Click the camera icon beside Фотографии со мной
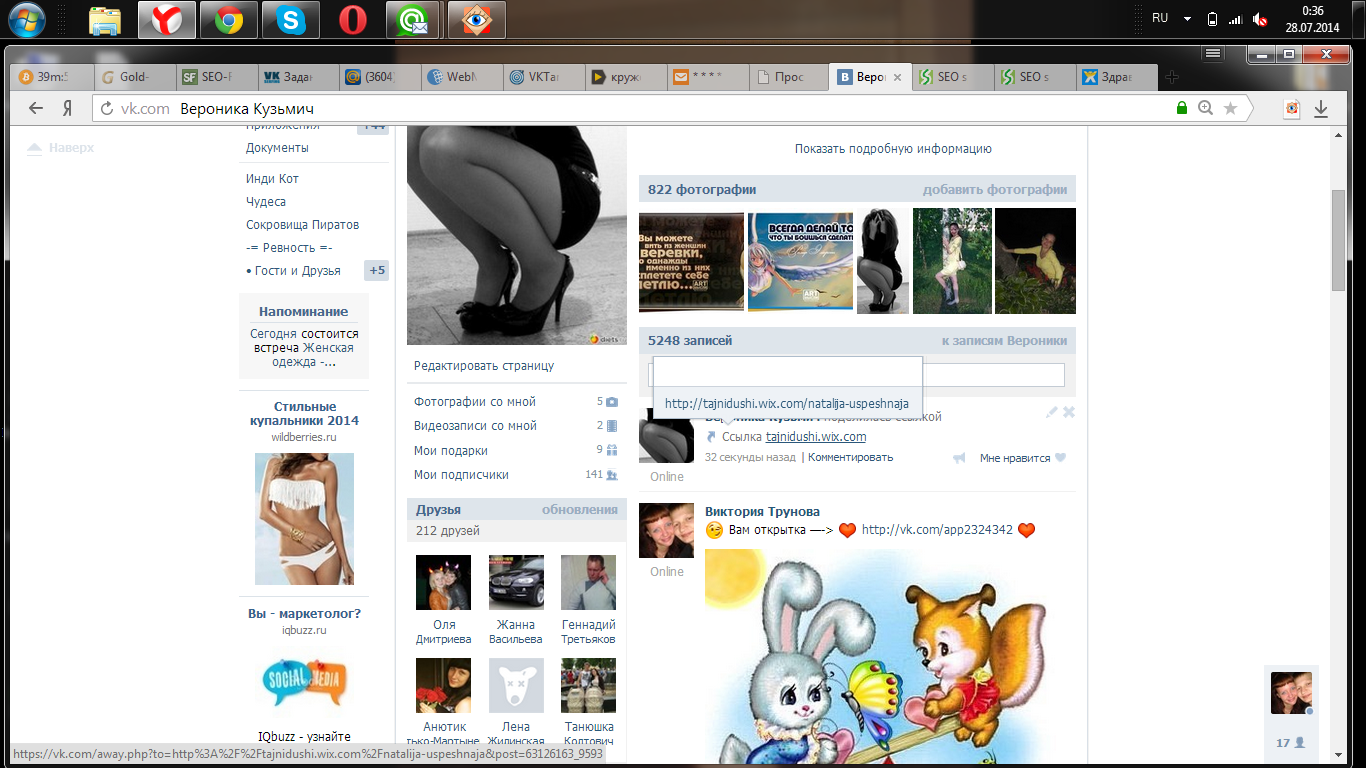 [612, 402]
